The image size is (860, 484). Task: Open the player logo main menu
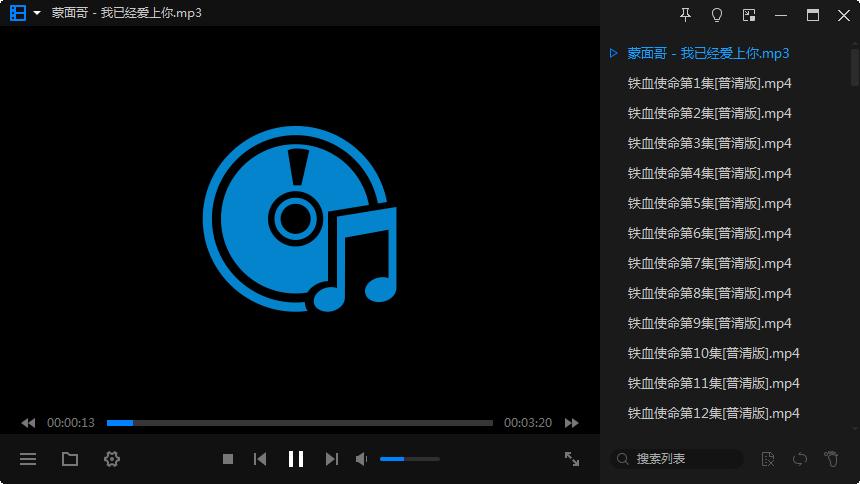(18, 13)
